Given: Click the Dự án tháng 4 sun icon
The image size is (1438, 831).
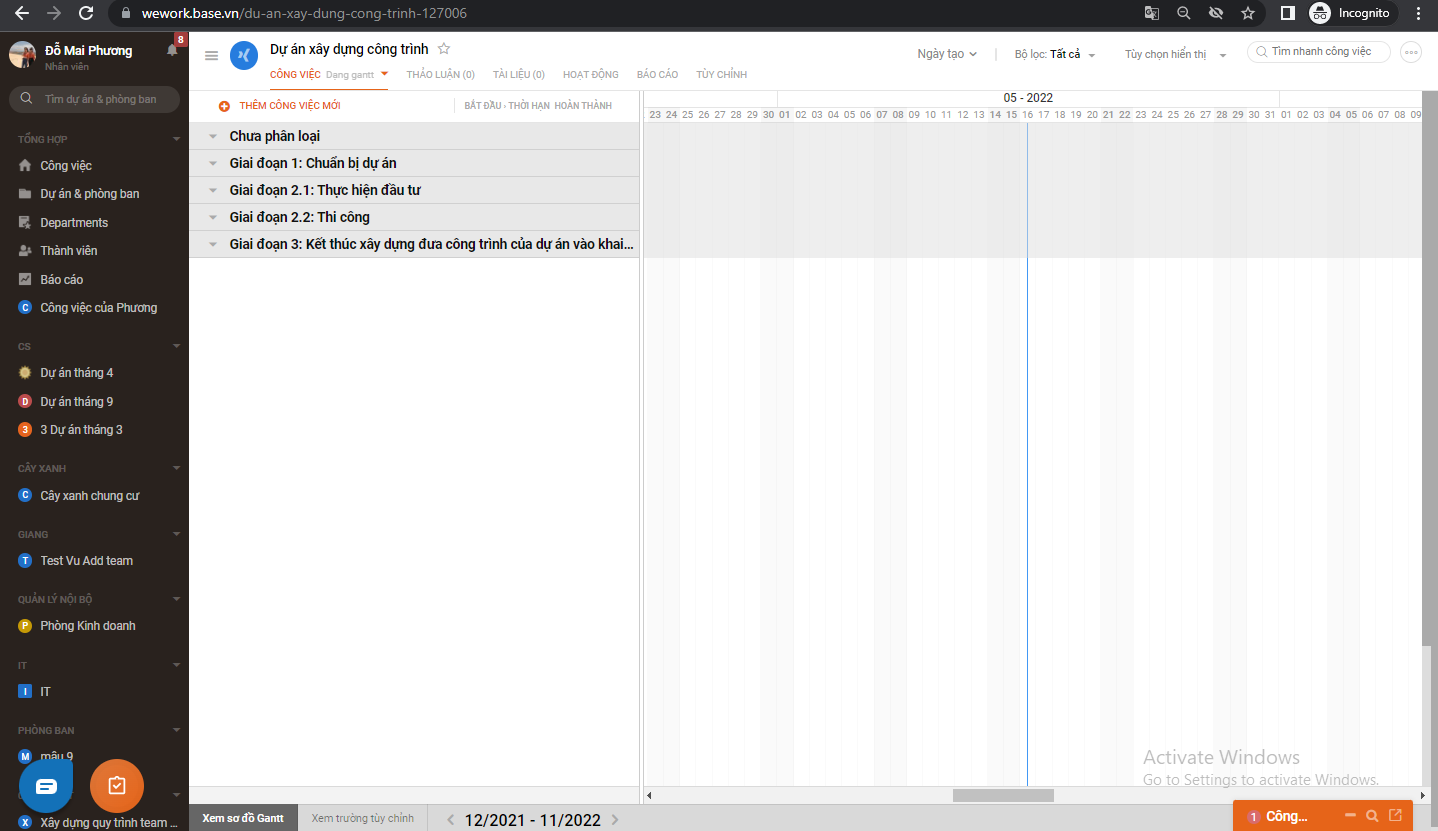Looking at the screenshot, I should click(x=25, y=373).
